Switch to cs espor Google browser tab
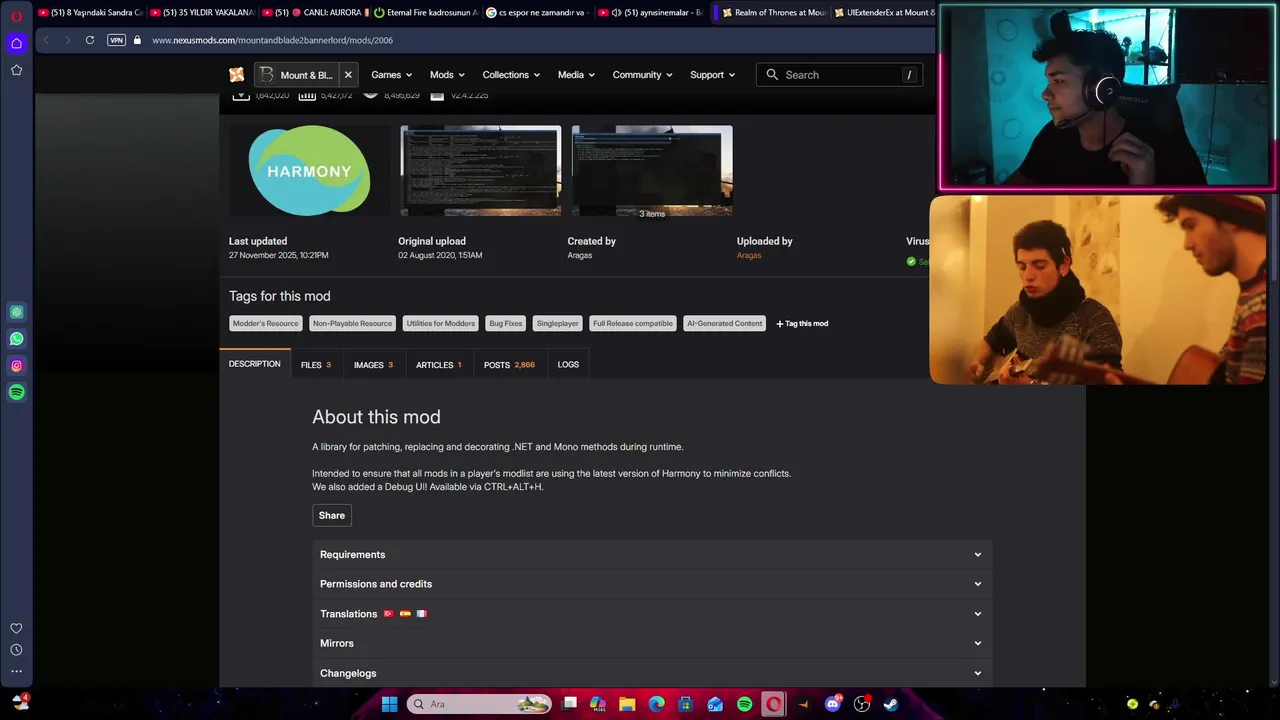 coord(537,12)
